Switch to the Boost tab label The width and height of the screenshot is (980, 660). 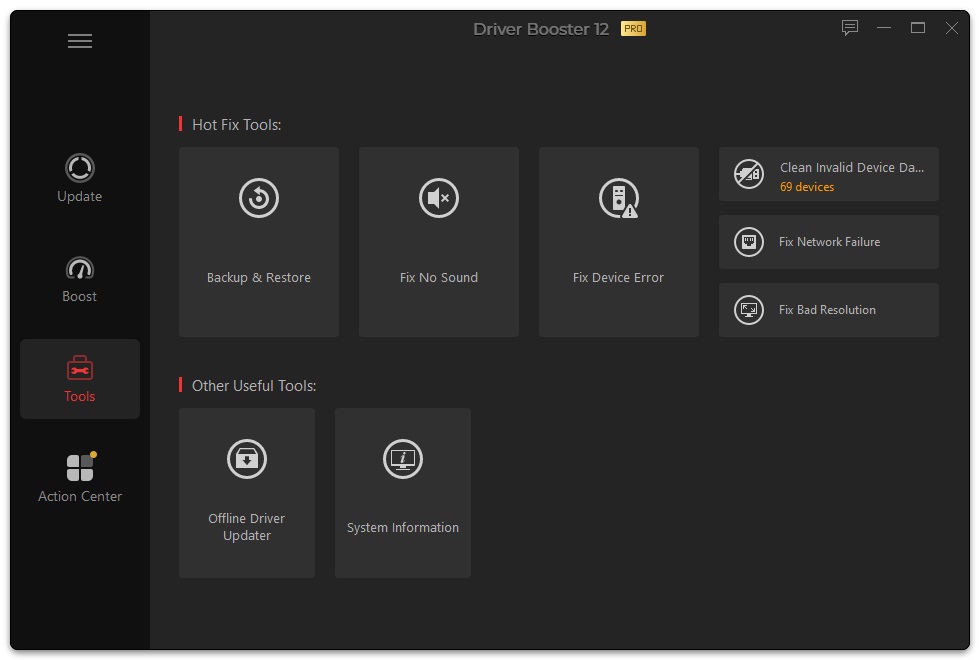tap(79, 296)
